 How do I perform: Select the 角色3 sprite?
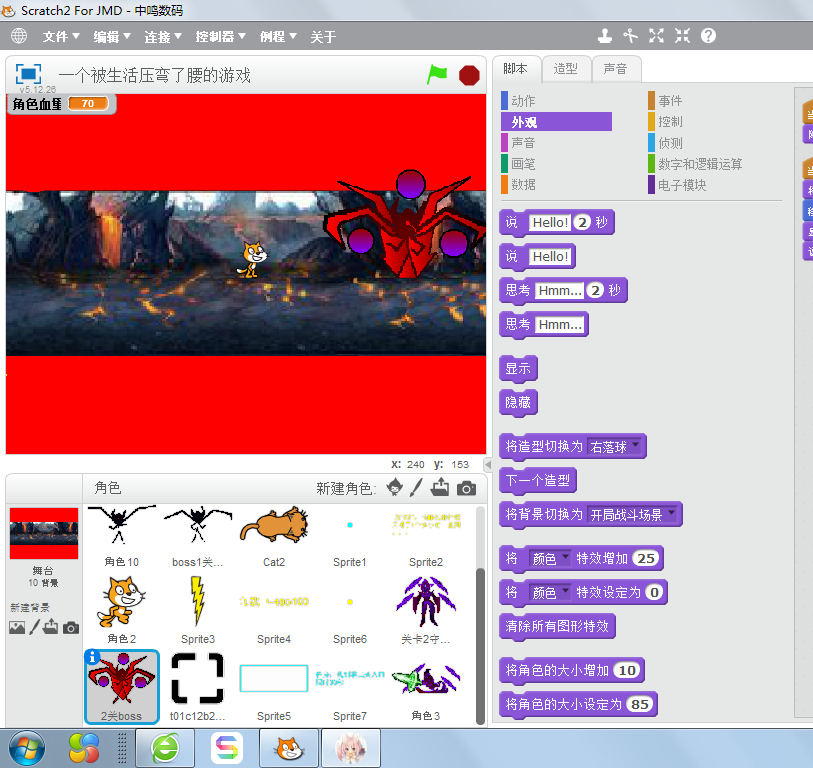[x=425, y=687]
